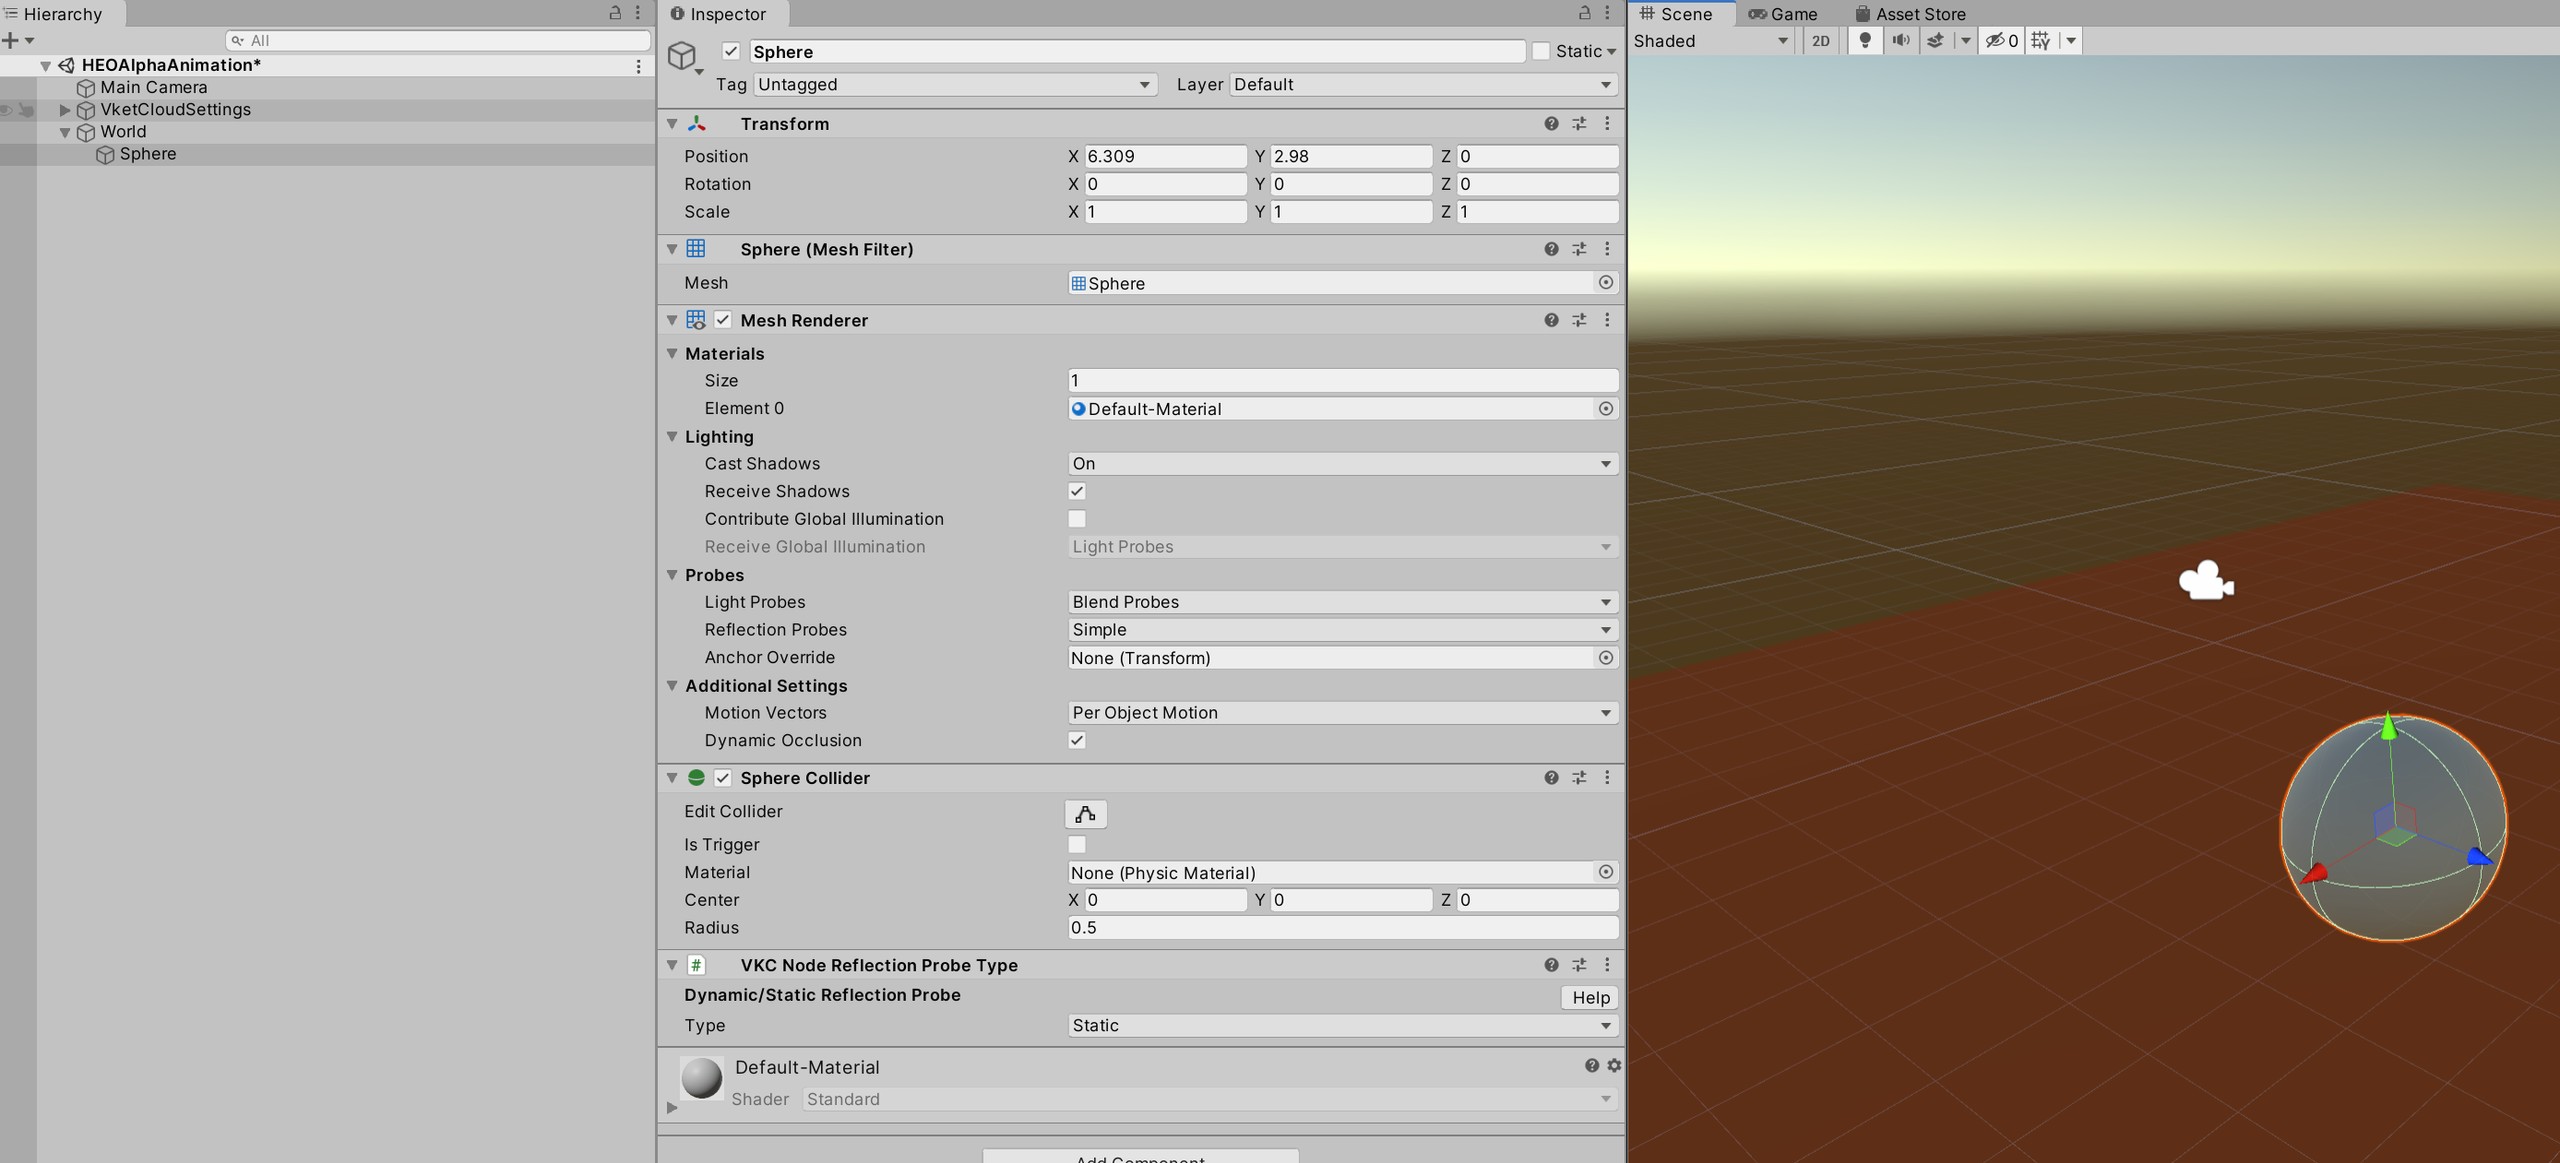Lock the Inspector panel
The width and height of the screenshot is (2560, 1163).
pyautogui.click(x=1584, y=13)
